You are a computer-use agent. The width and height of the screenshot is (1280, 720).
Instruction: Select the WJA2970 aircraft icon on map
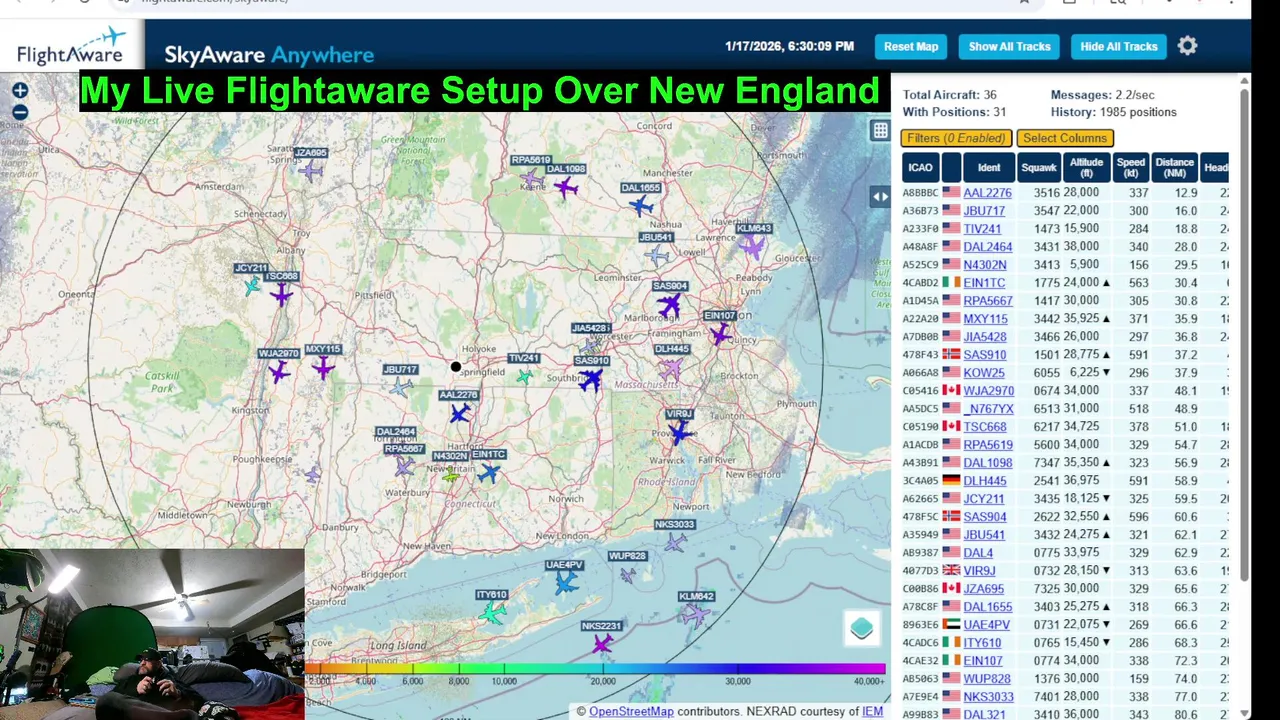tap(278, 372)
